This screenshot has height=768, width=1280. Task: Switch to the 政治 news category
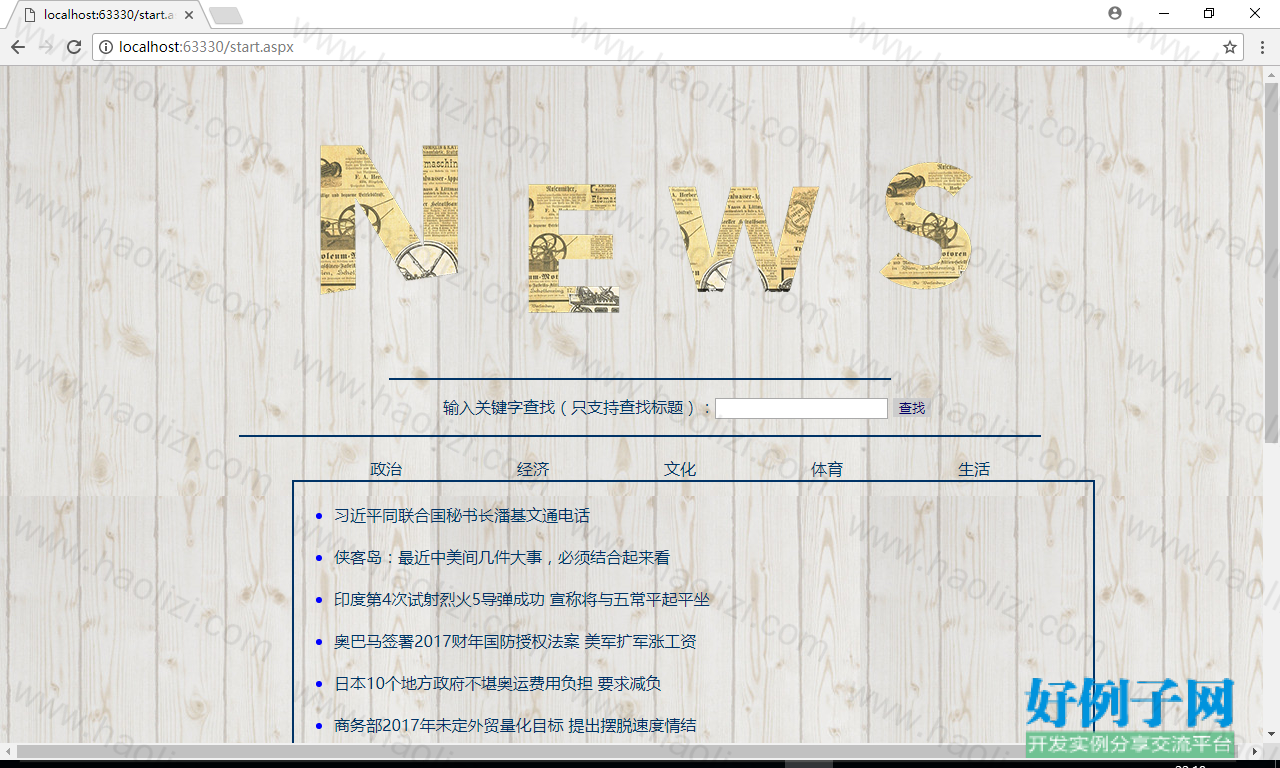pyautogui.click(x=386, y=469)
